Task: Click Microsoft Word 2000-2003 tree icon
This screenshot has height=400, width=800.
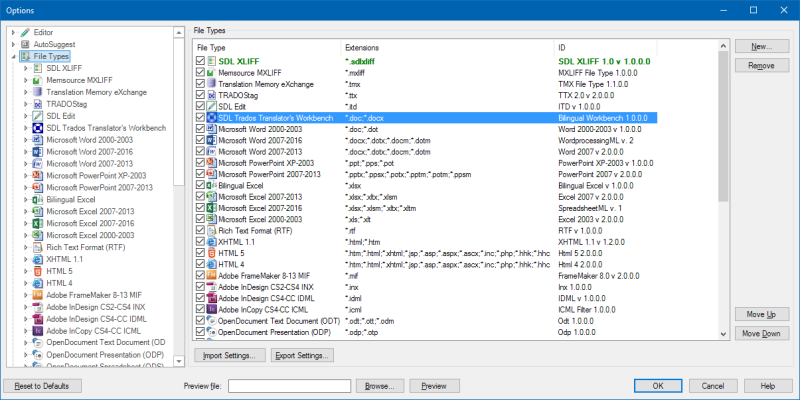Action: [x=37, y=140]
